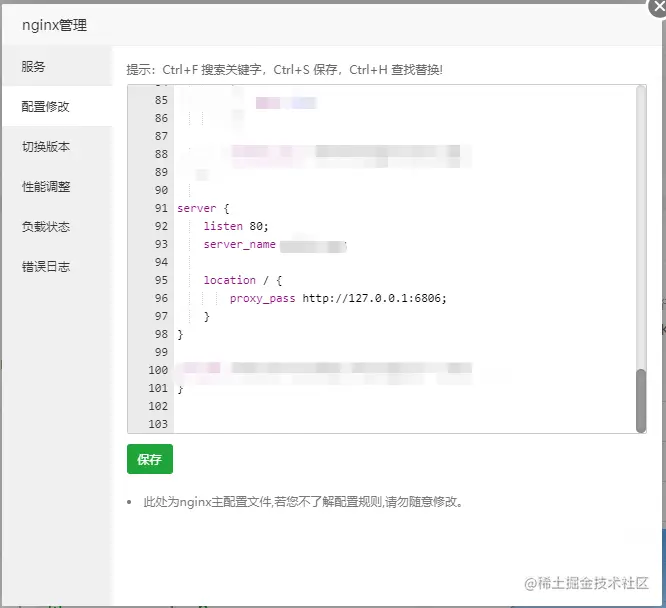This screenshot has width=666, height=608.
Task: Click the empty line 102 in editor
Action: 405,406
